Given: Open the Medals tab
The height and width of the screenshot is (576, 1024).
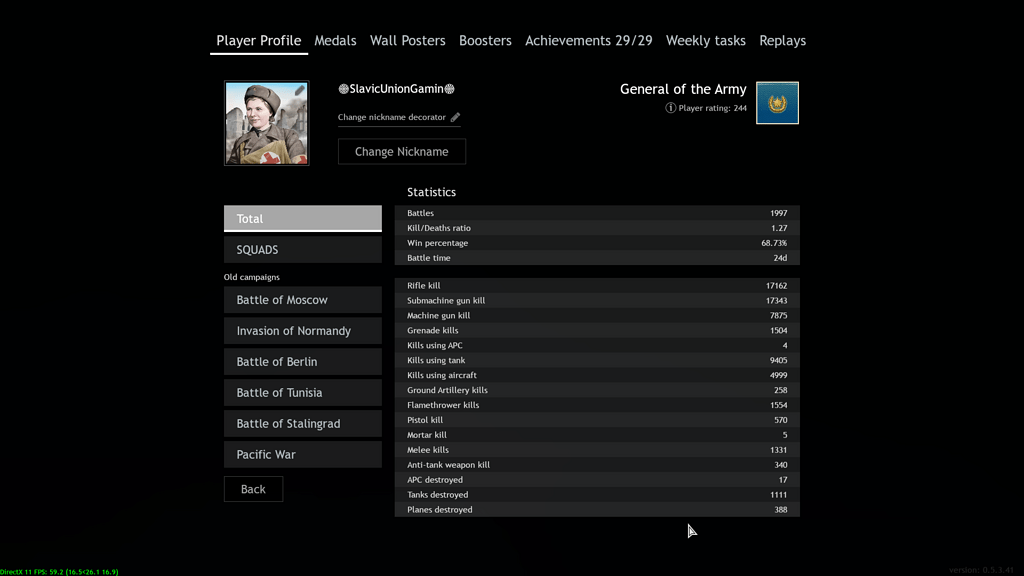Looking at the screenshot, I should (x=335, y=41).
